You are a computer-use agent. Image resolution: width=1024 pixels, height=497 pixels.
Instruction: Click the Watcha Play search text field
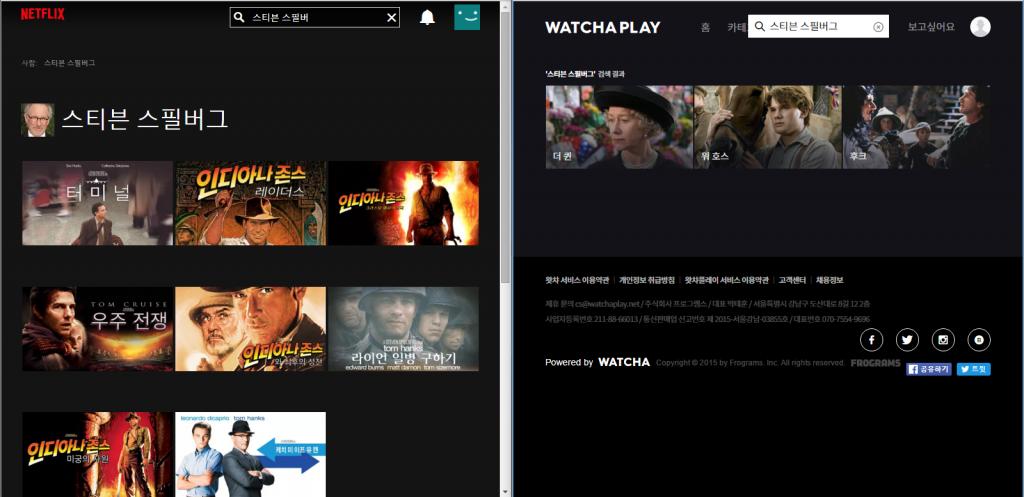tap(820, 27)
